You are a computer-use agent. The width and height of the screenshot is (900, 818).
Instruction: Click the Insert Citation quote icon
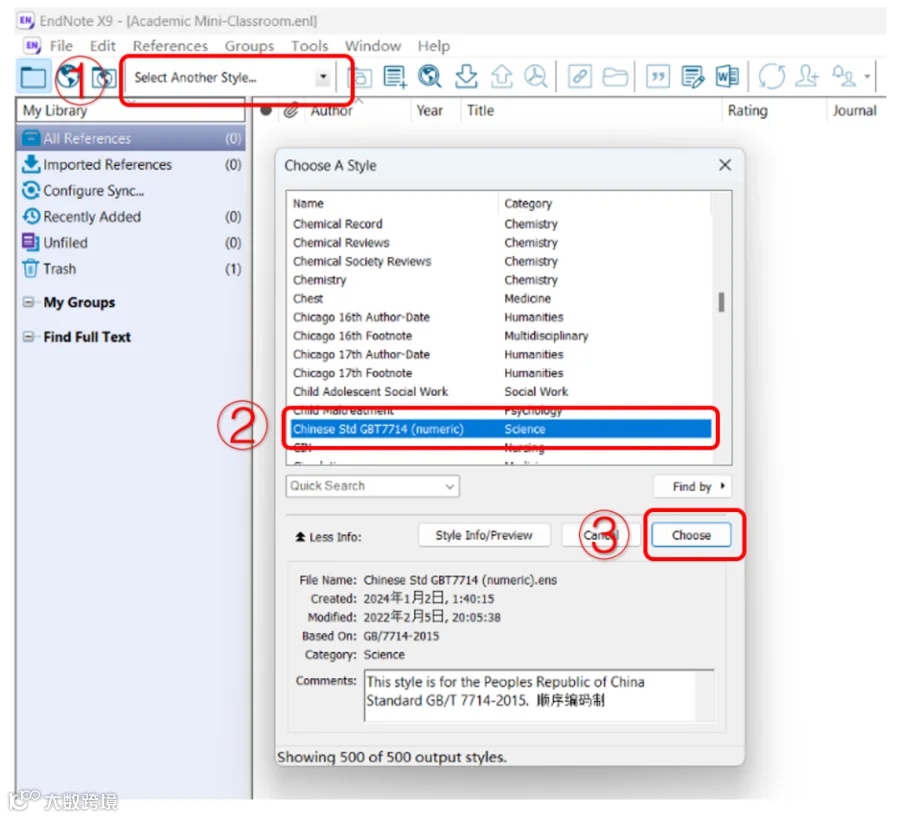click(x=658, y=76)
